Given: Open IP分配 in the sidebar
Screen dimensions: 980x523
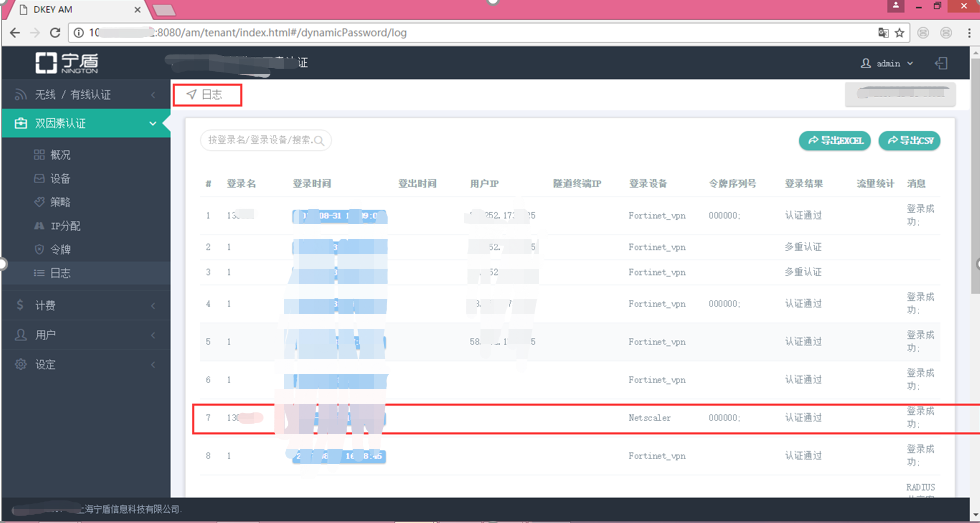Looking at the screenshot, I should tap(66, 226).
